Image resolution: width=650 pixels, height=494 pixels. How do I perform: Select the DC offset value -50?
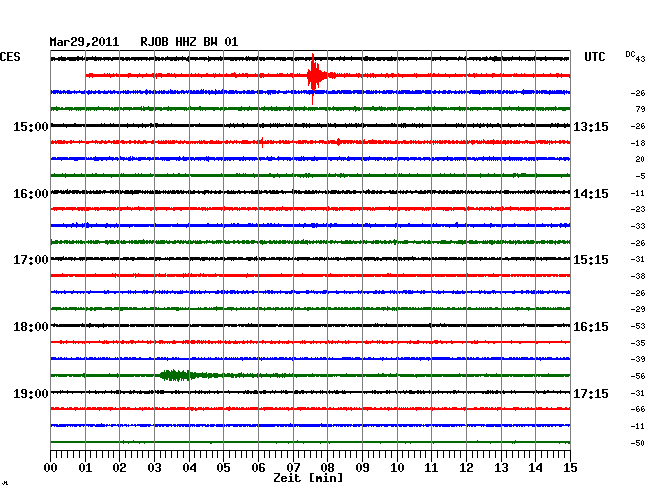click(638, 443)
